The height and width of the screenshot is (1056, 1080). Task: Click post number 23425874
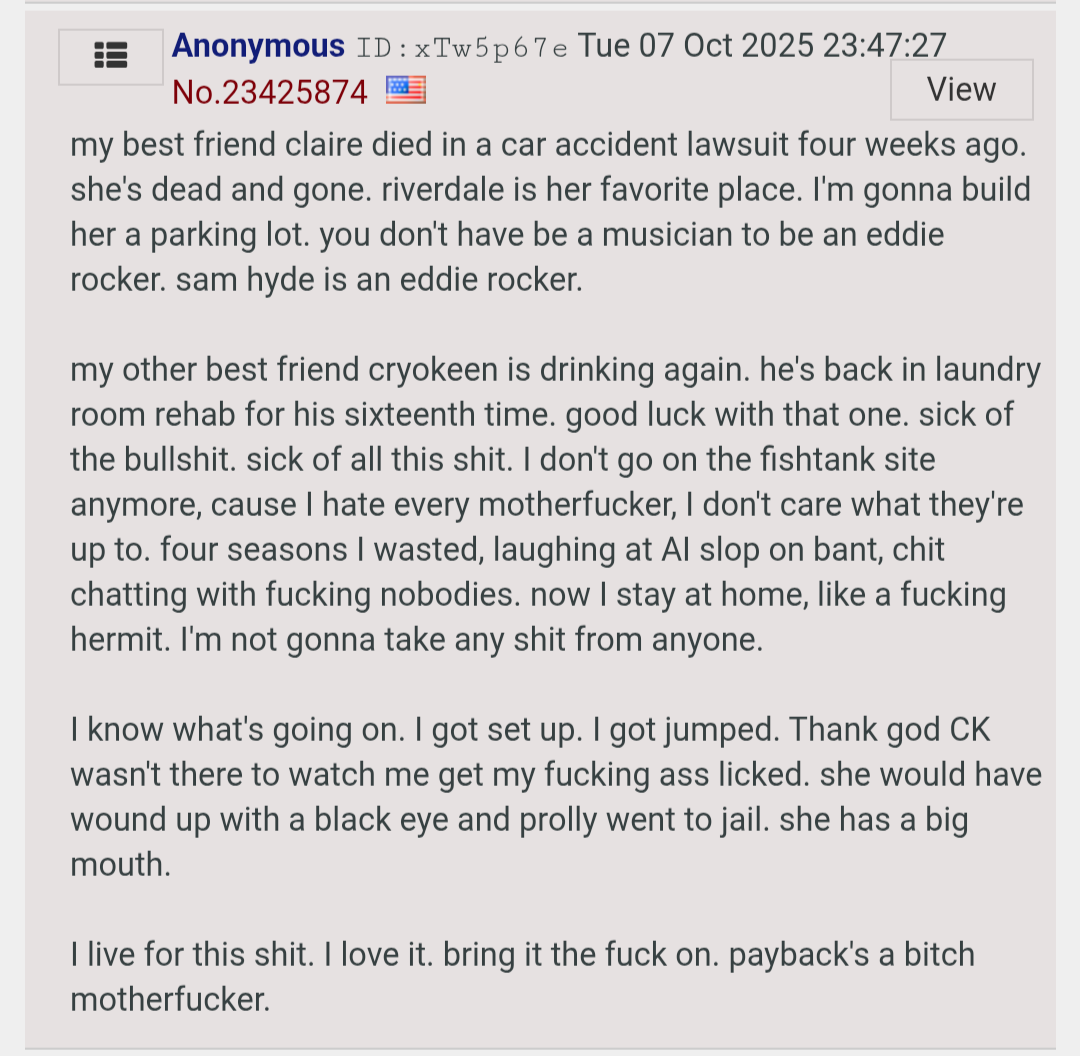[295, 92]
